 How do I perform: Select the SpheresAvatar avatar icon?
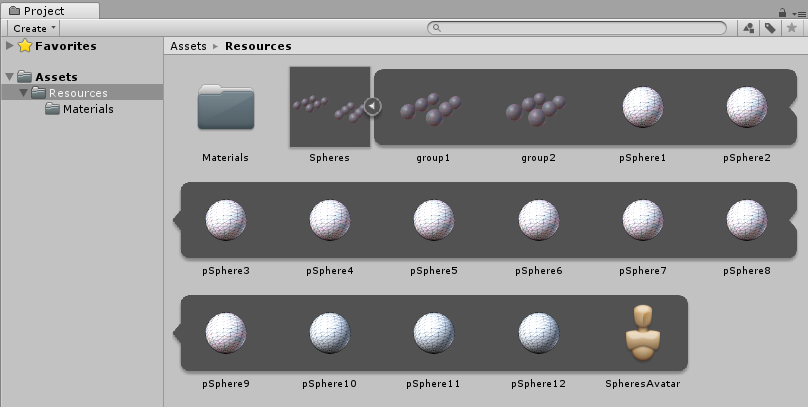point(641,333)
